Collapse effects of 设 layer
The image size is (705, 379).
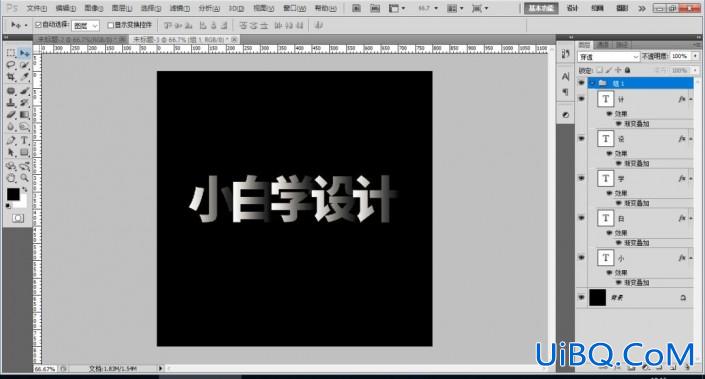tap(690, 139)
